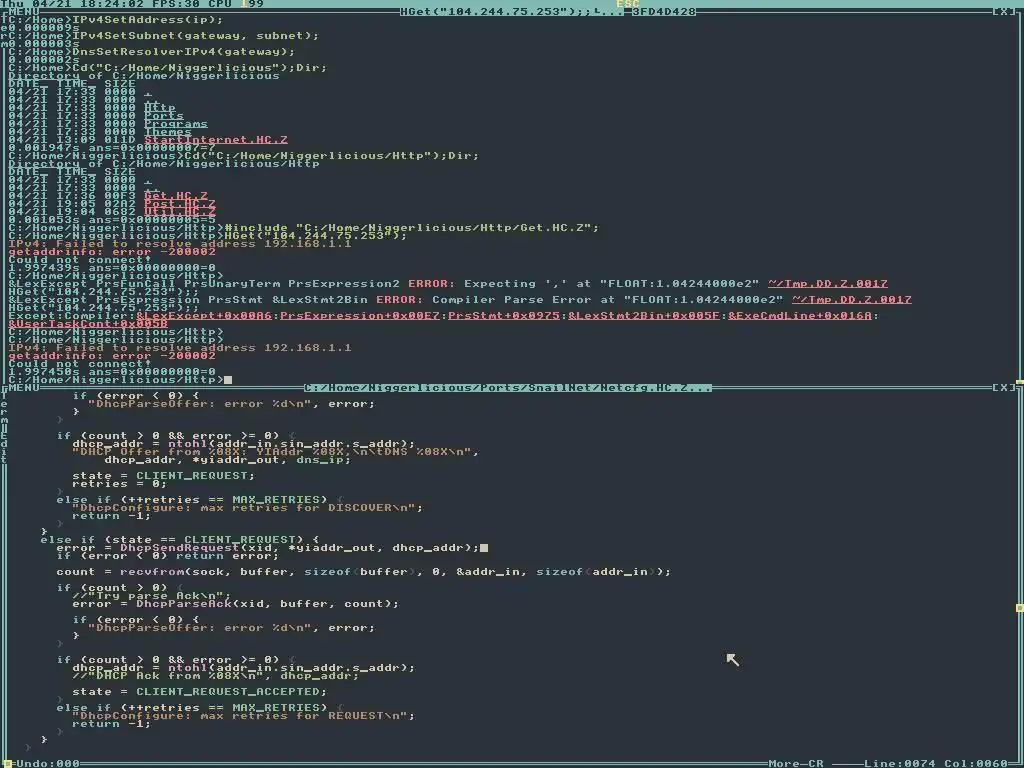1024x768 pixels.
Task: Click the More-CR status entry
Action: click(x=795, y=763)
